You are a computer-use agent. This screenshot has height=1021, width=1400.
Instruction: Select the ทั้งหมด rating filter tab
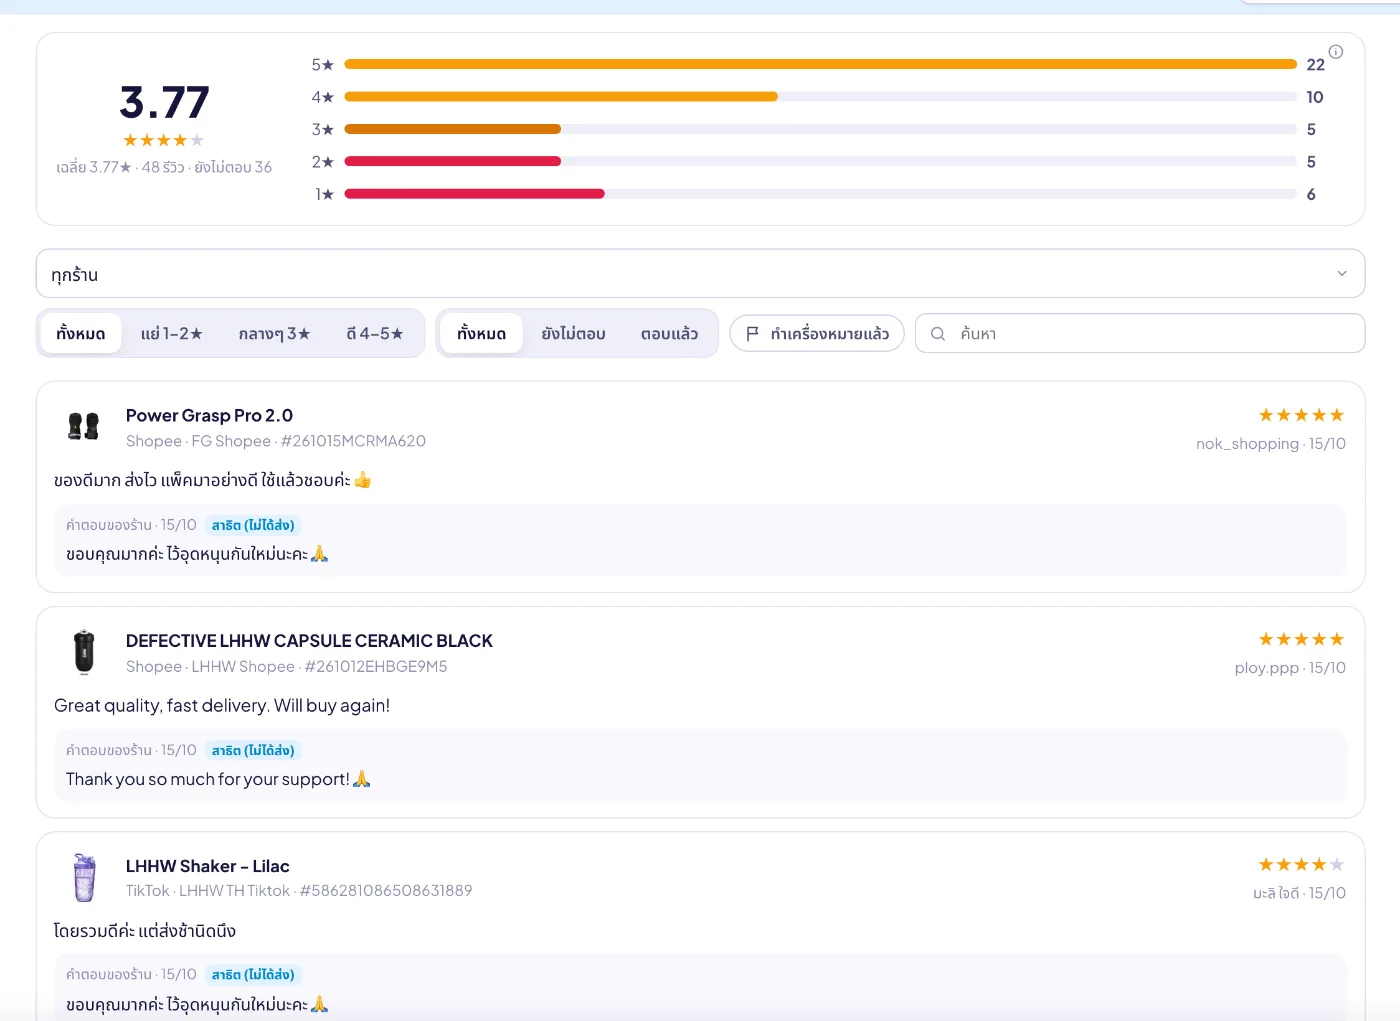click(x=81, y=334)
